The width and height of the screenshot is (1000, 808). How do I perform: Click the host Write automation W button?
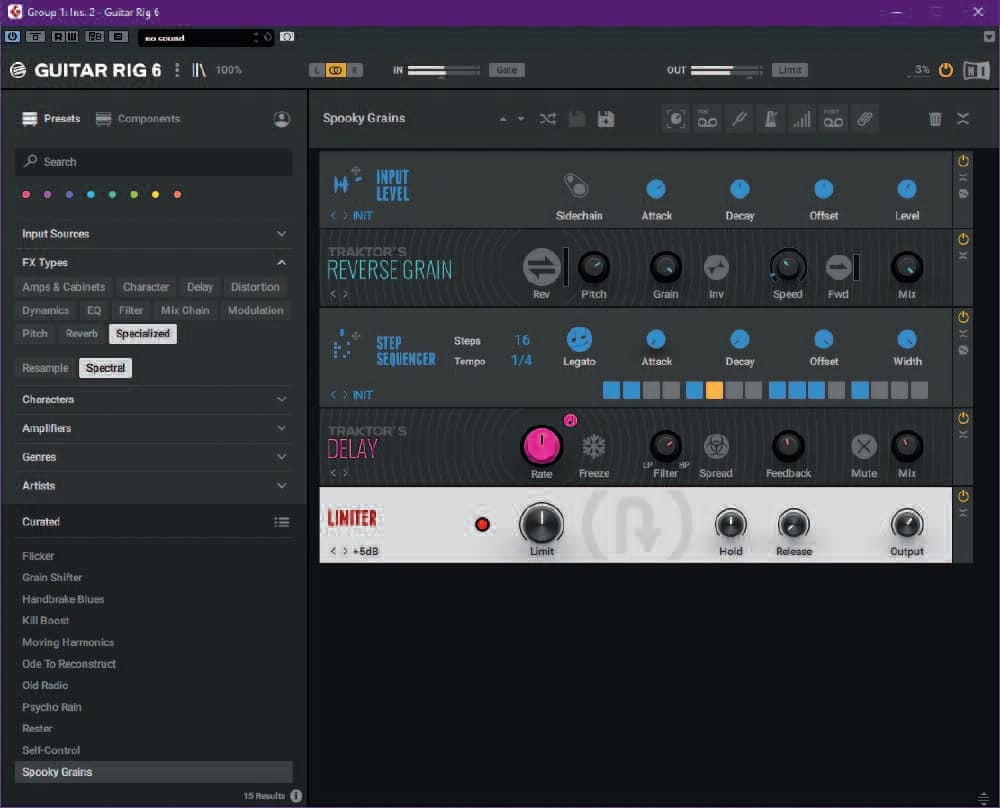(72, 36)
